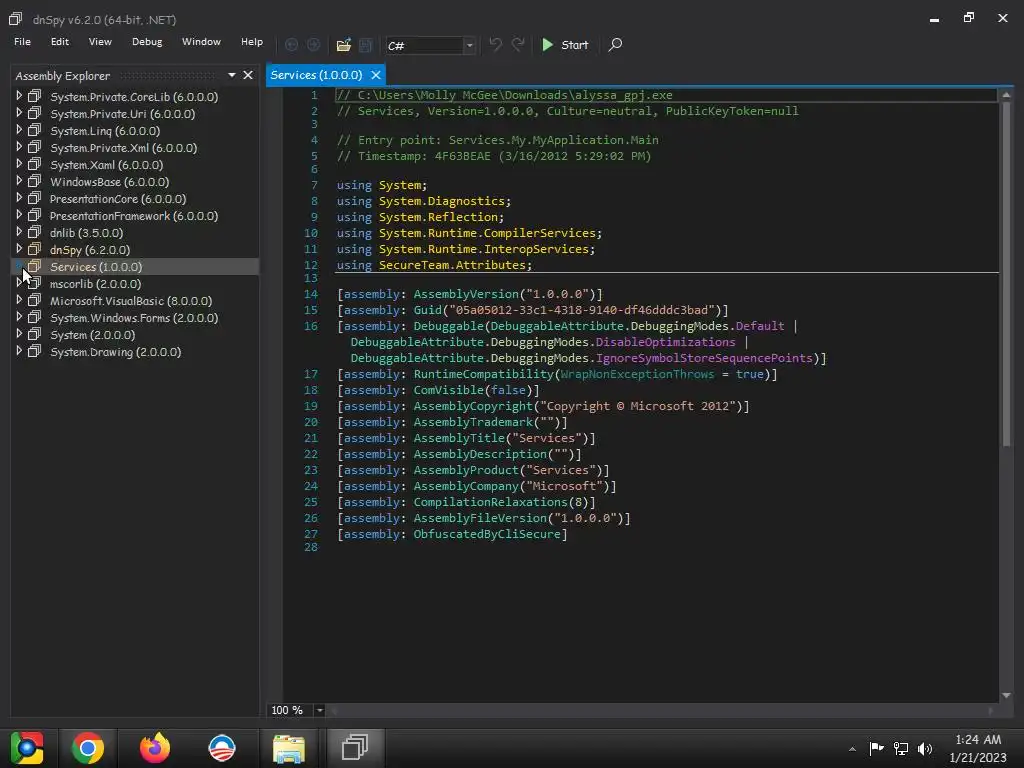Expand mscorlib (2.0.0.0) node

pos(19,283)
